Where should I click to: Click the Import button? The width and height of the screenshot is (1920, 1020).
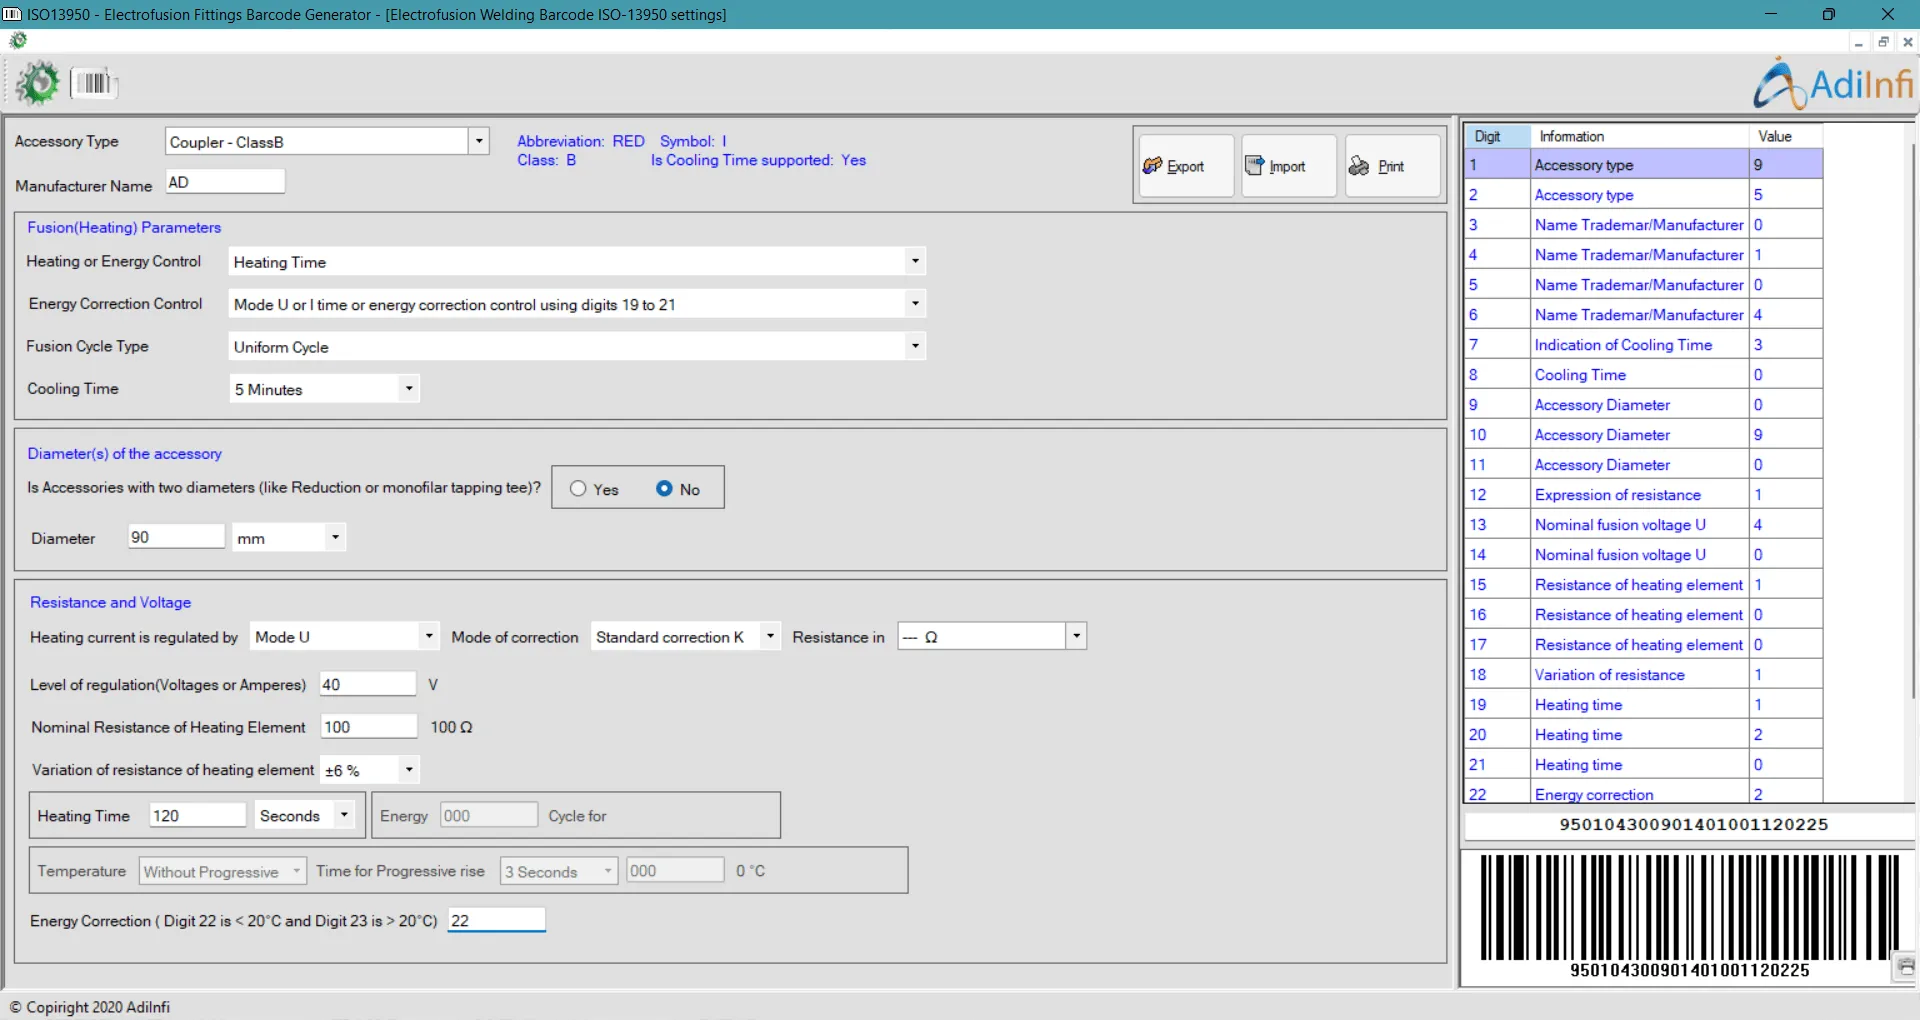click(x=1289, y=166)
